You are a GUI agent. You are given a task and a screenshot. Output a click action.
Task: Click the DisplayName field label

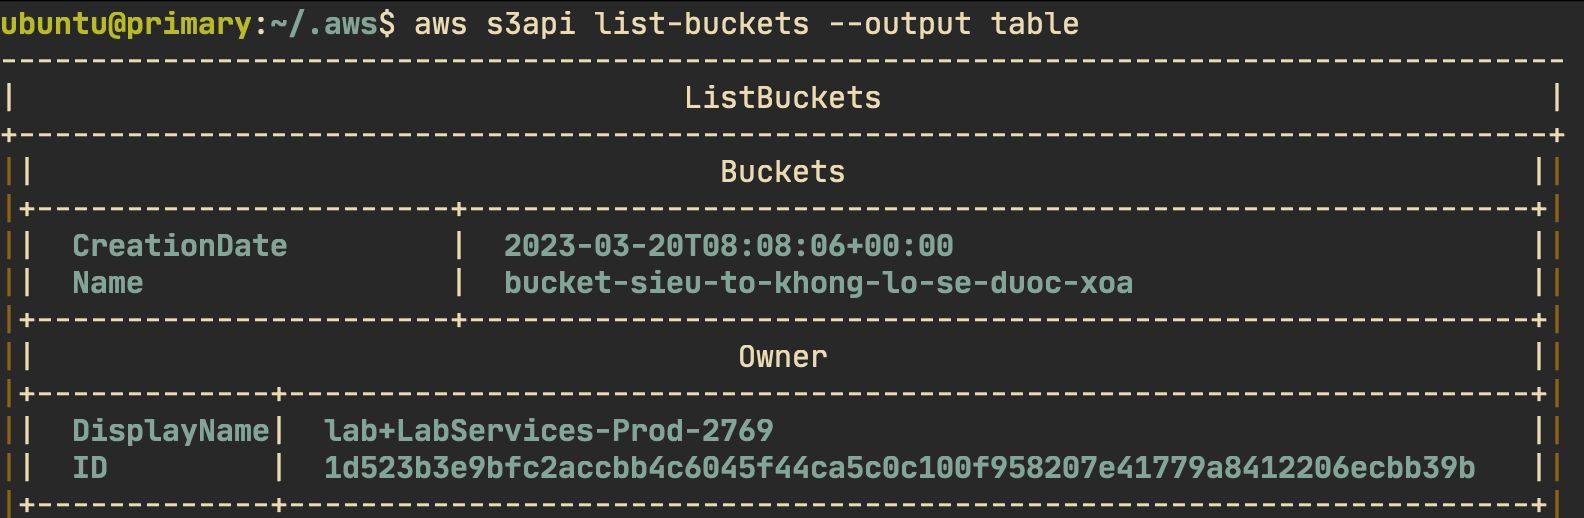(171, 431)
